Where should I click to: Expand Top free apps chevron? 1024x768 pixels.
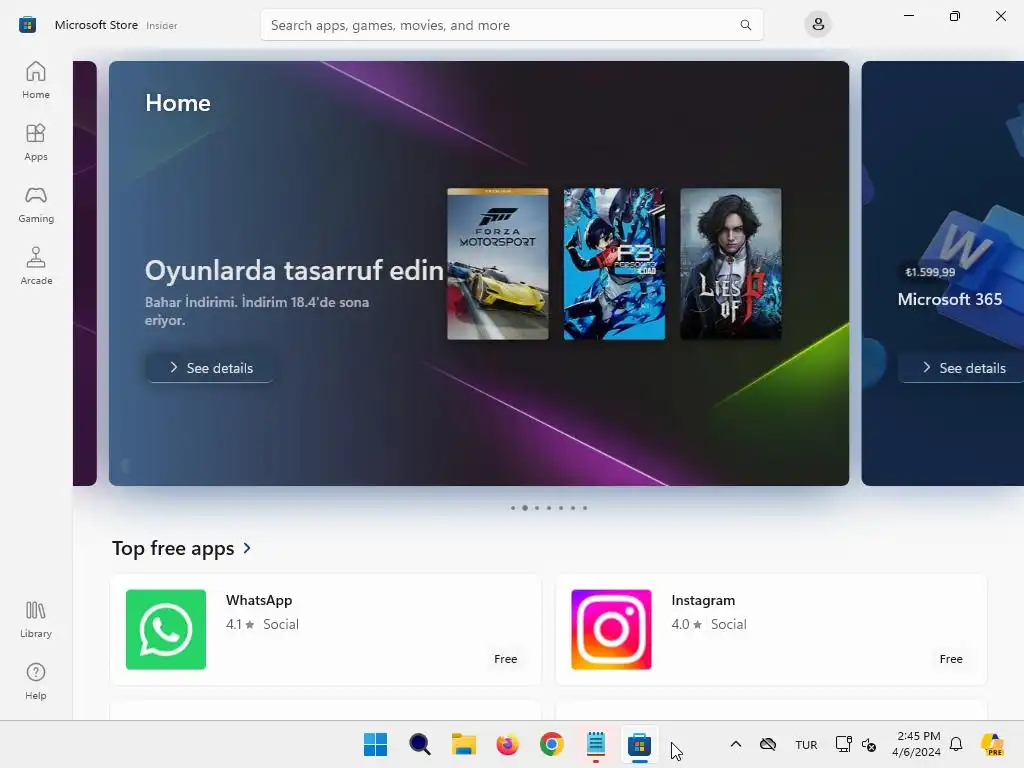tap(247, 548)
